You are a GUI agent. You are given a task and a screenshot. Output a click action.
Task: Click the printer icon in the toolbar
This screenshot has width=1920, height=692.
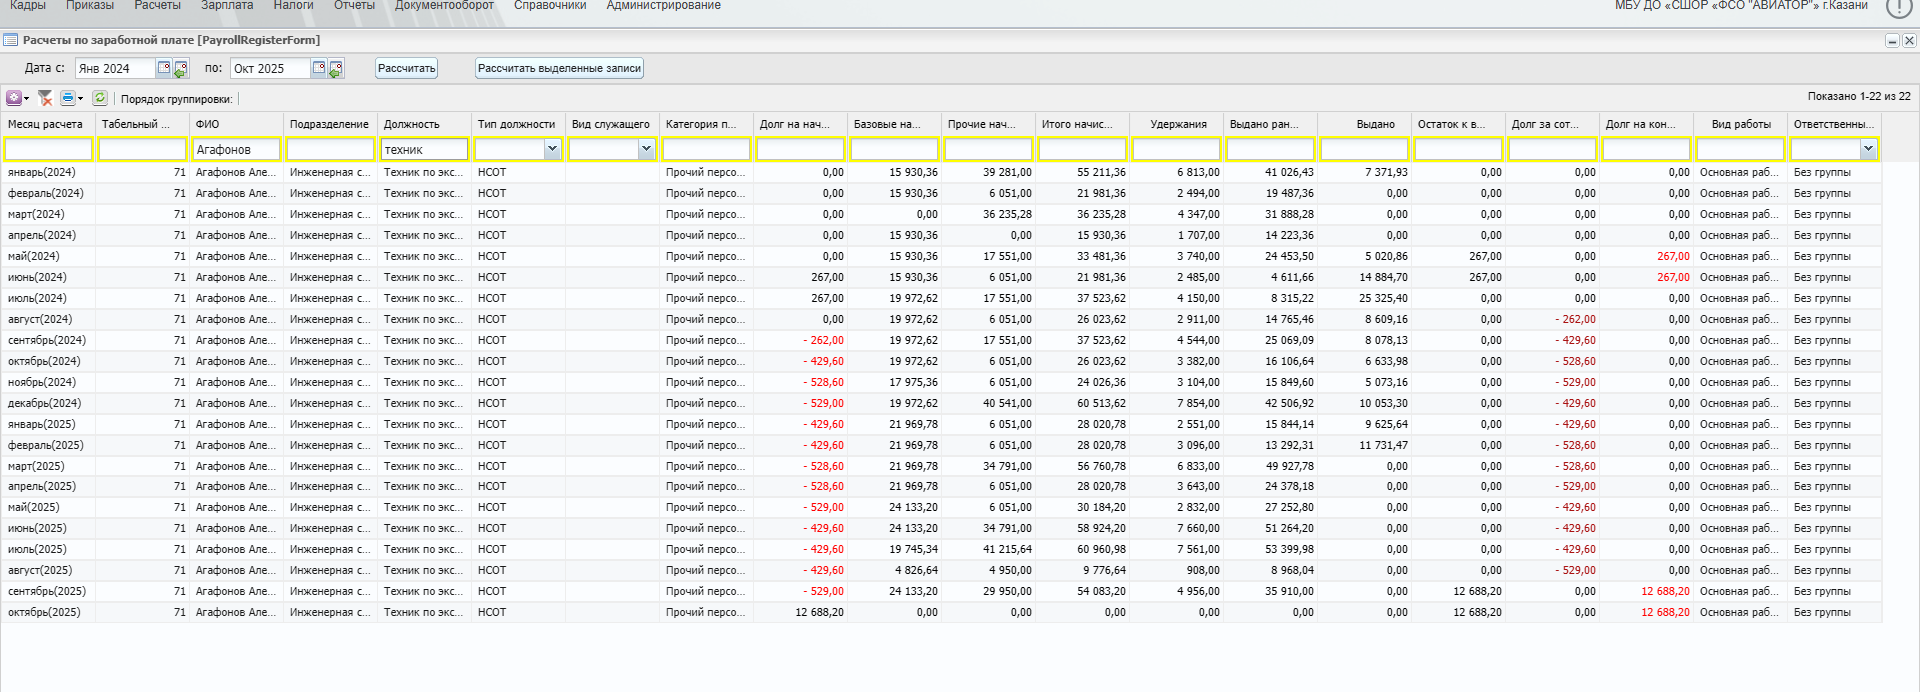(x=67, y=98)
